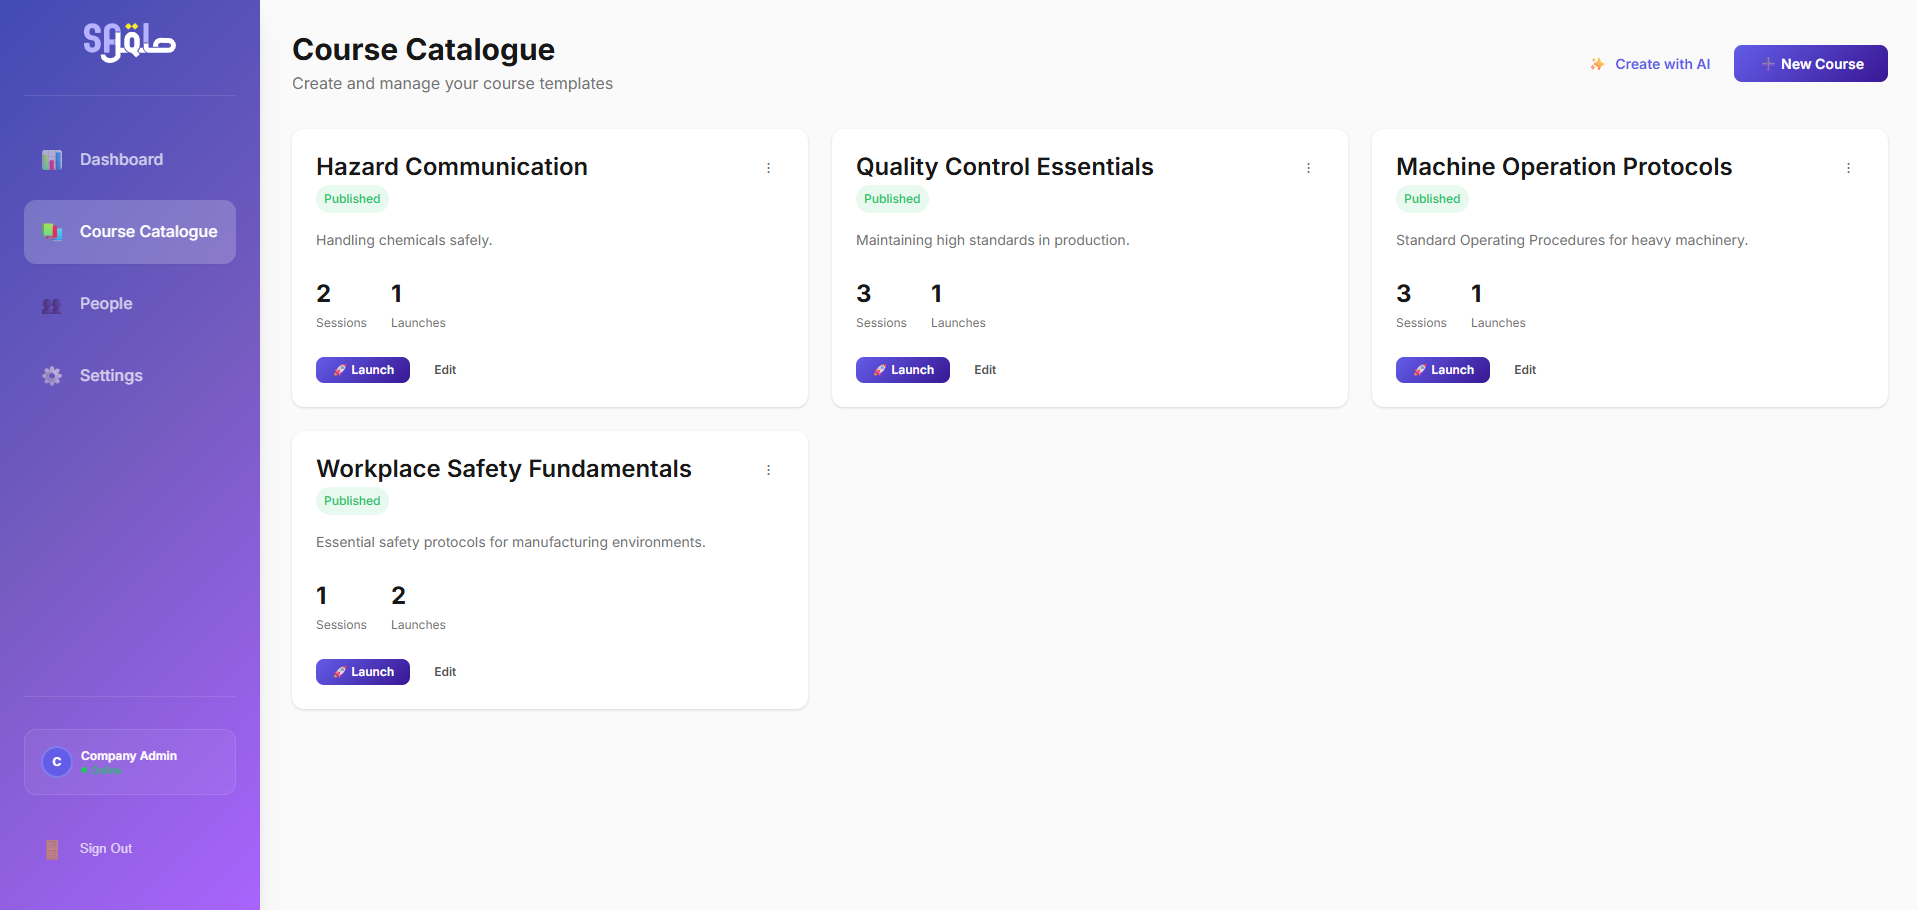Viewport: 1917px width, 910px height.
Task: Click the Settings gear icon
Action: pyautogui.click(x=51, y=376)
